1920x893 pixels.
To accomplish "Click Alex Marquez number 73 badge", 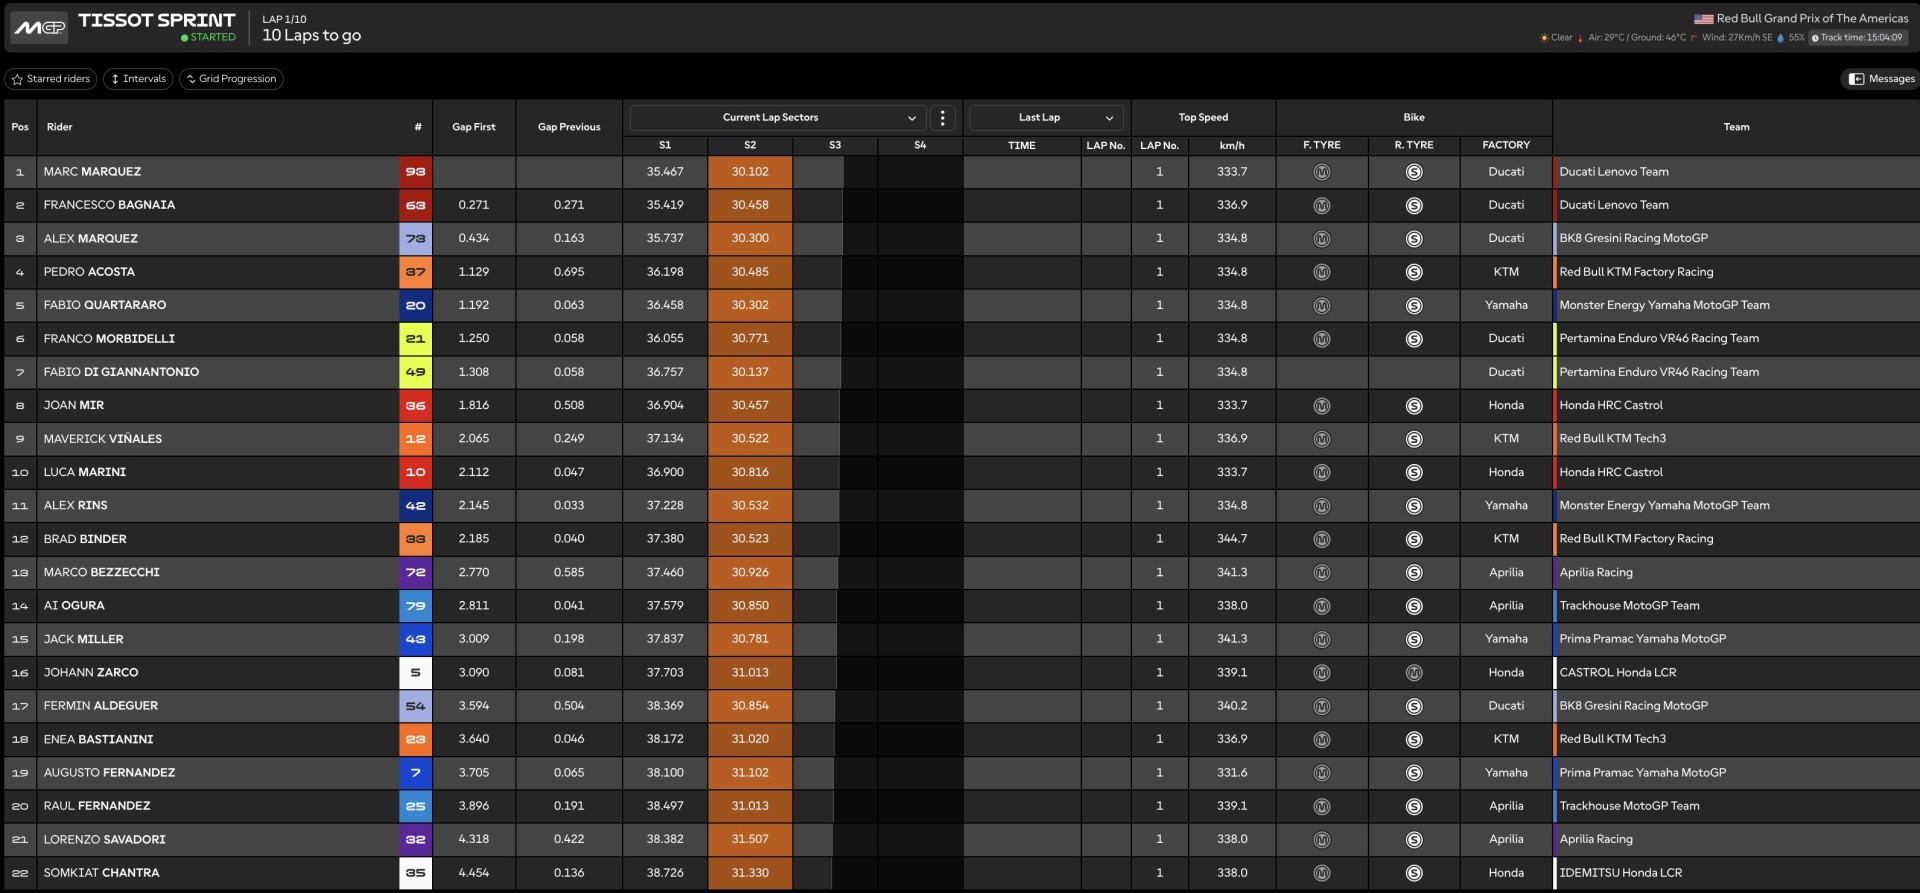I will tap(415, 239).
